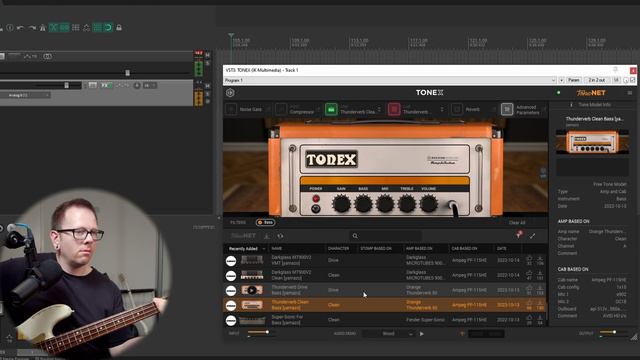Show downloaded tone models icon
Image resolution: width=640 pixels, height=360 pixels.
[267, 236]
